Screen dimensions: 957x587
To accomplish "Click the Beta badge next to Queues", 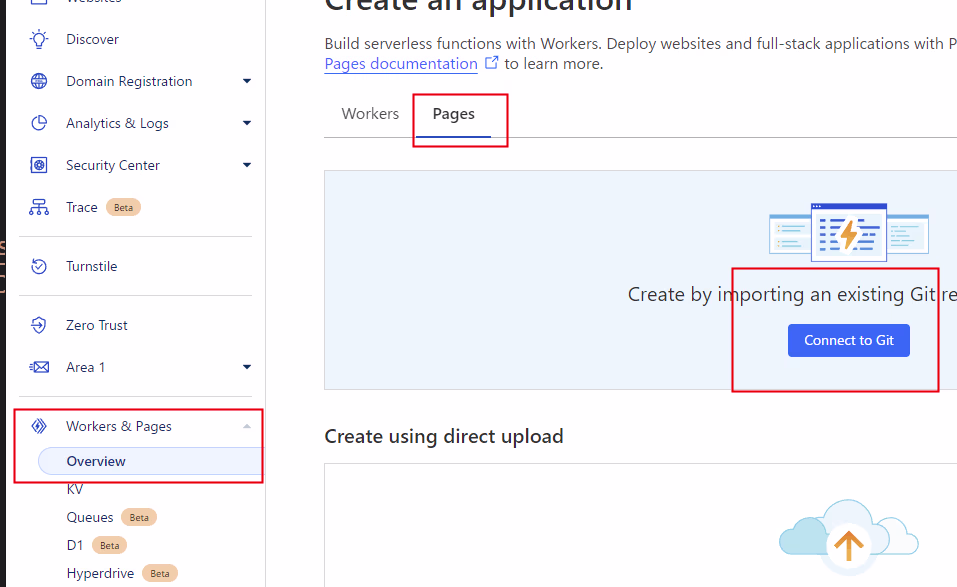I will [139, 517].
